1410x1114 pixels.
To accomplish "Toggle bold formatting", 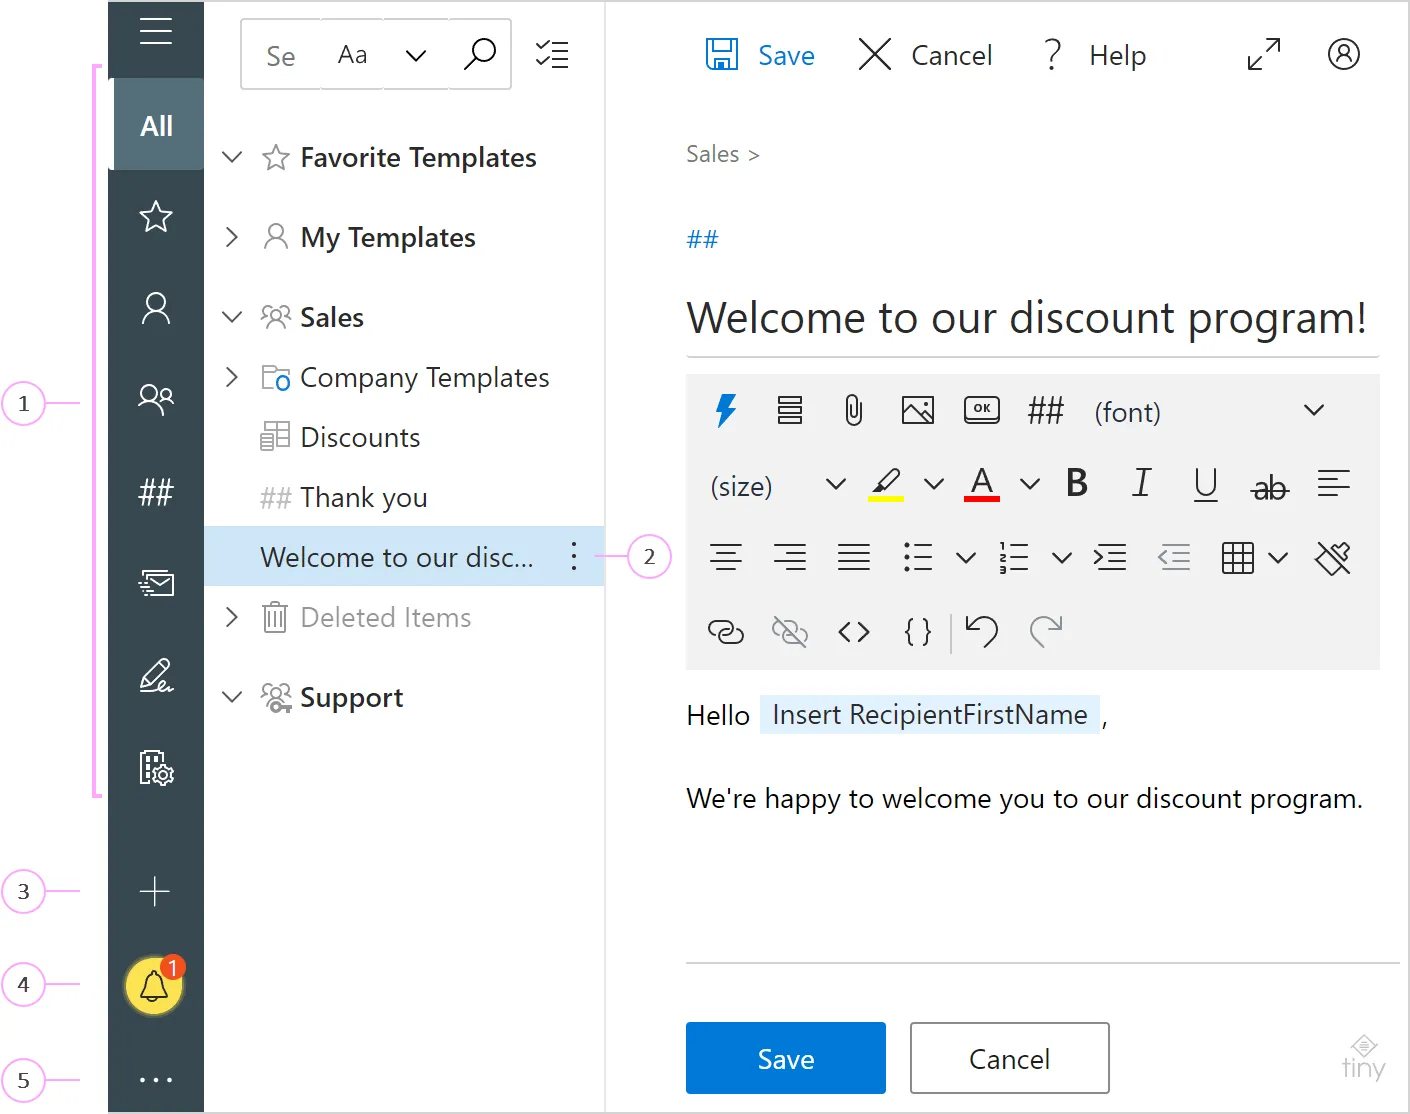I will tap(1077, 483).
